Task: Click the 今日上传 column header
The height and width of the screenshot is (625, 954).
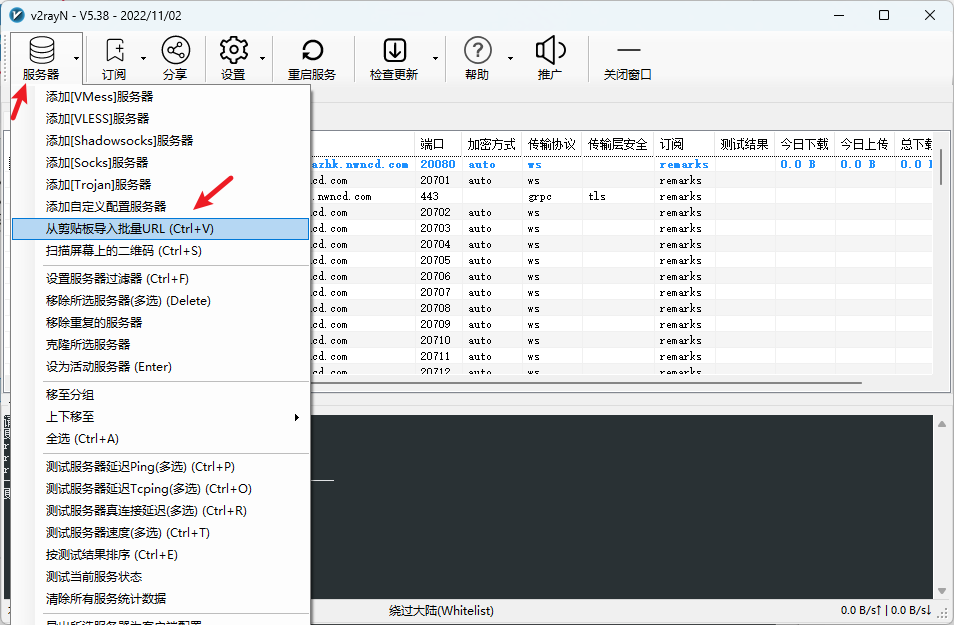Action: pyautogui.click(x=865, y=144)
